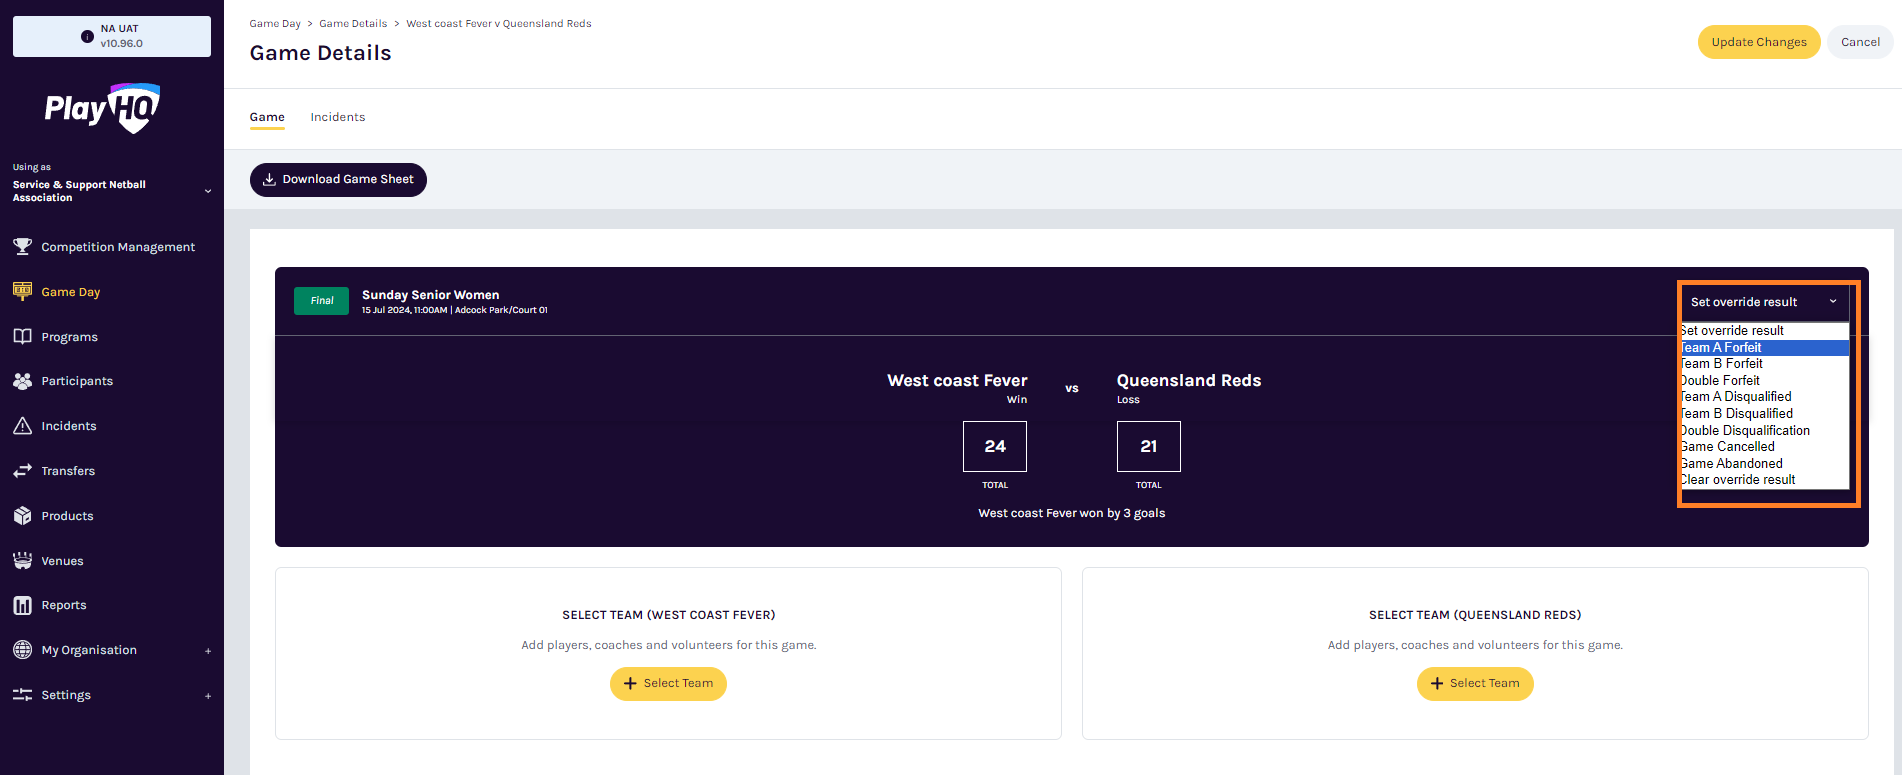Click the My Organisation globe icon
Image resolution: width=1902 pixels, height=775 pixels.
(x=22, y=650)
